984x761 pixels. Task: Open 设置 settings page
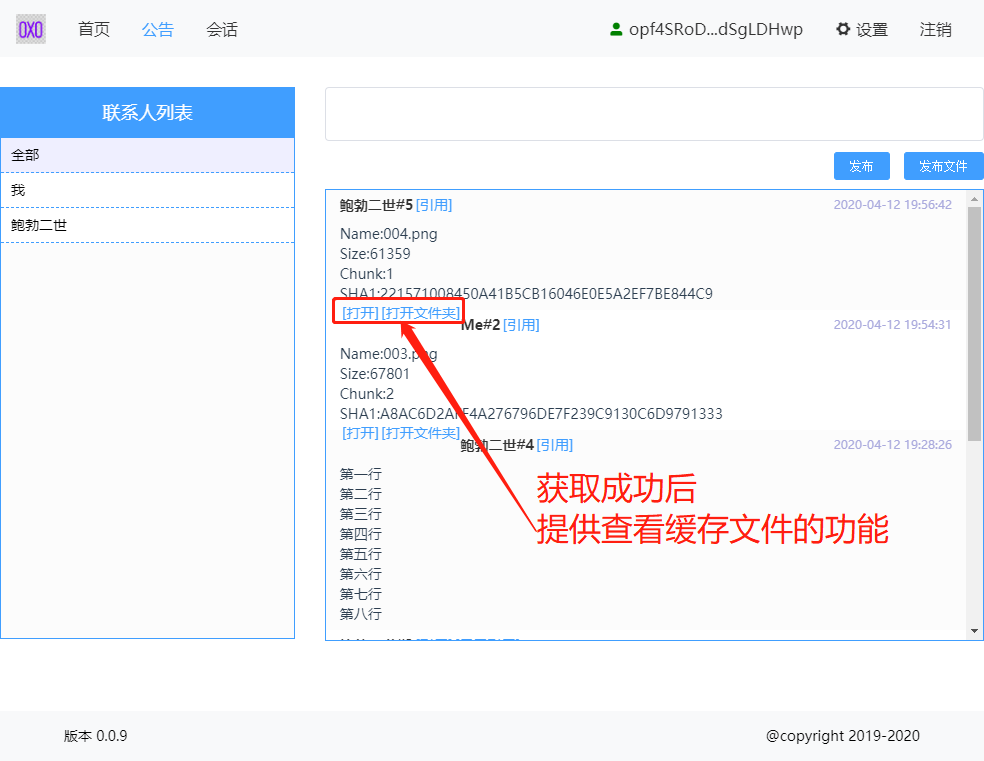coord(872,29)
